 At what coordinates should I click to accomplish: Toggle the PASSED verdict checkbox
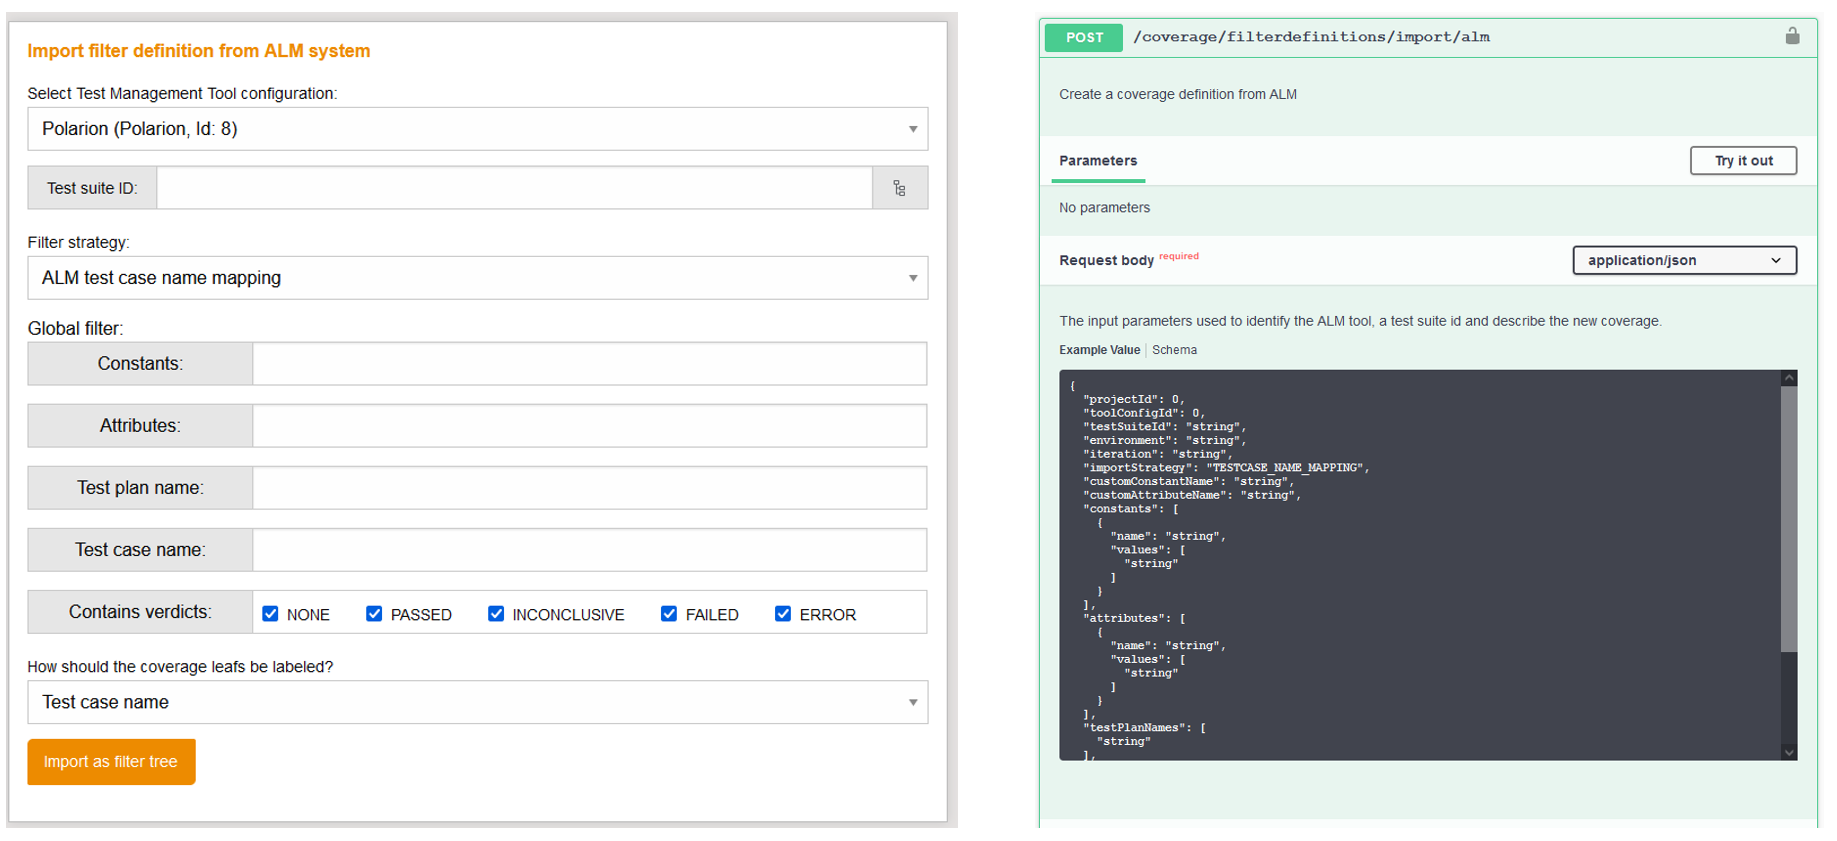coord(374,614)
